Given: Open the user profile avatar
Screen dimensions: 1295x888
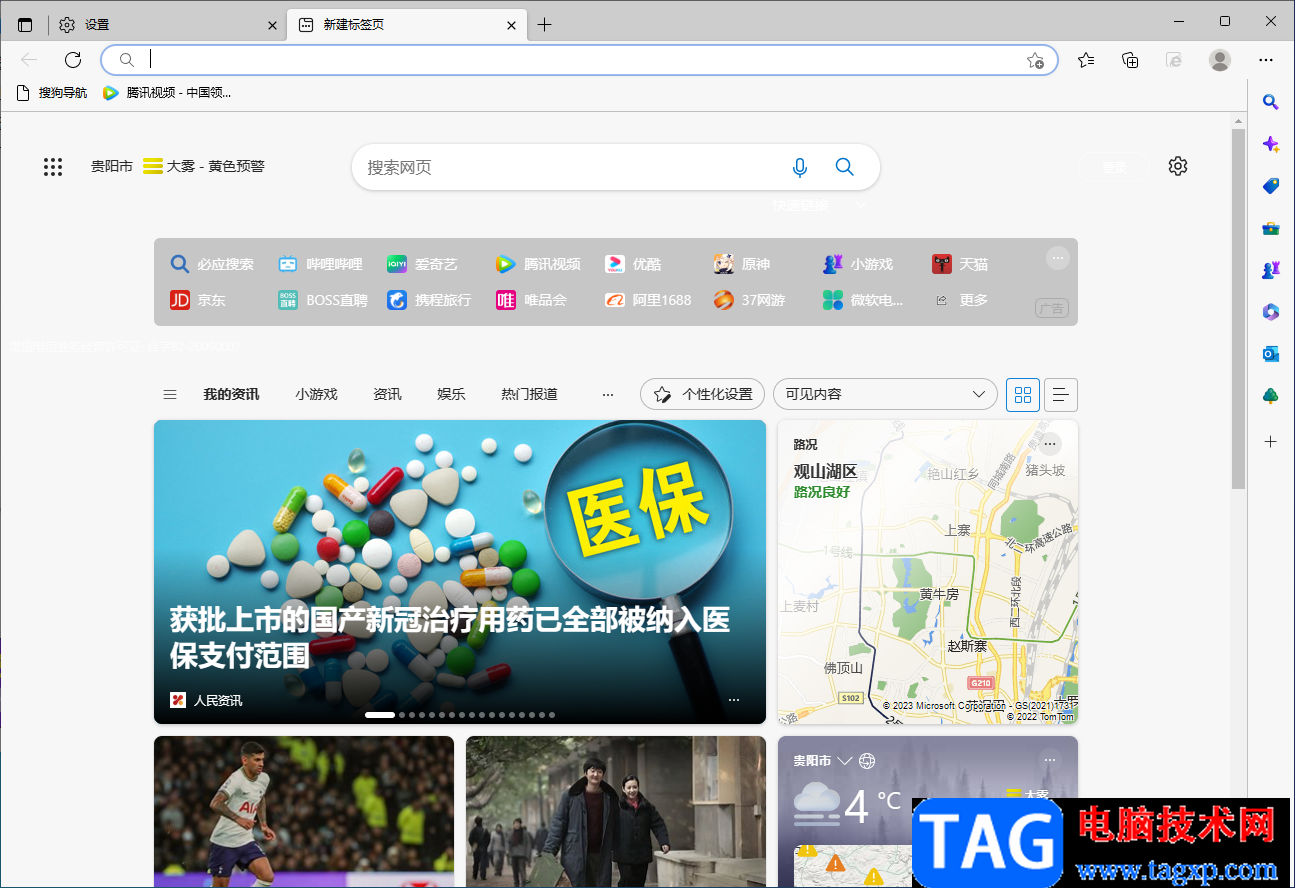Looking at the screenshot, I should coord(1220,60).
